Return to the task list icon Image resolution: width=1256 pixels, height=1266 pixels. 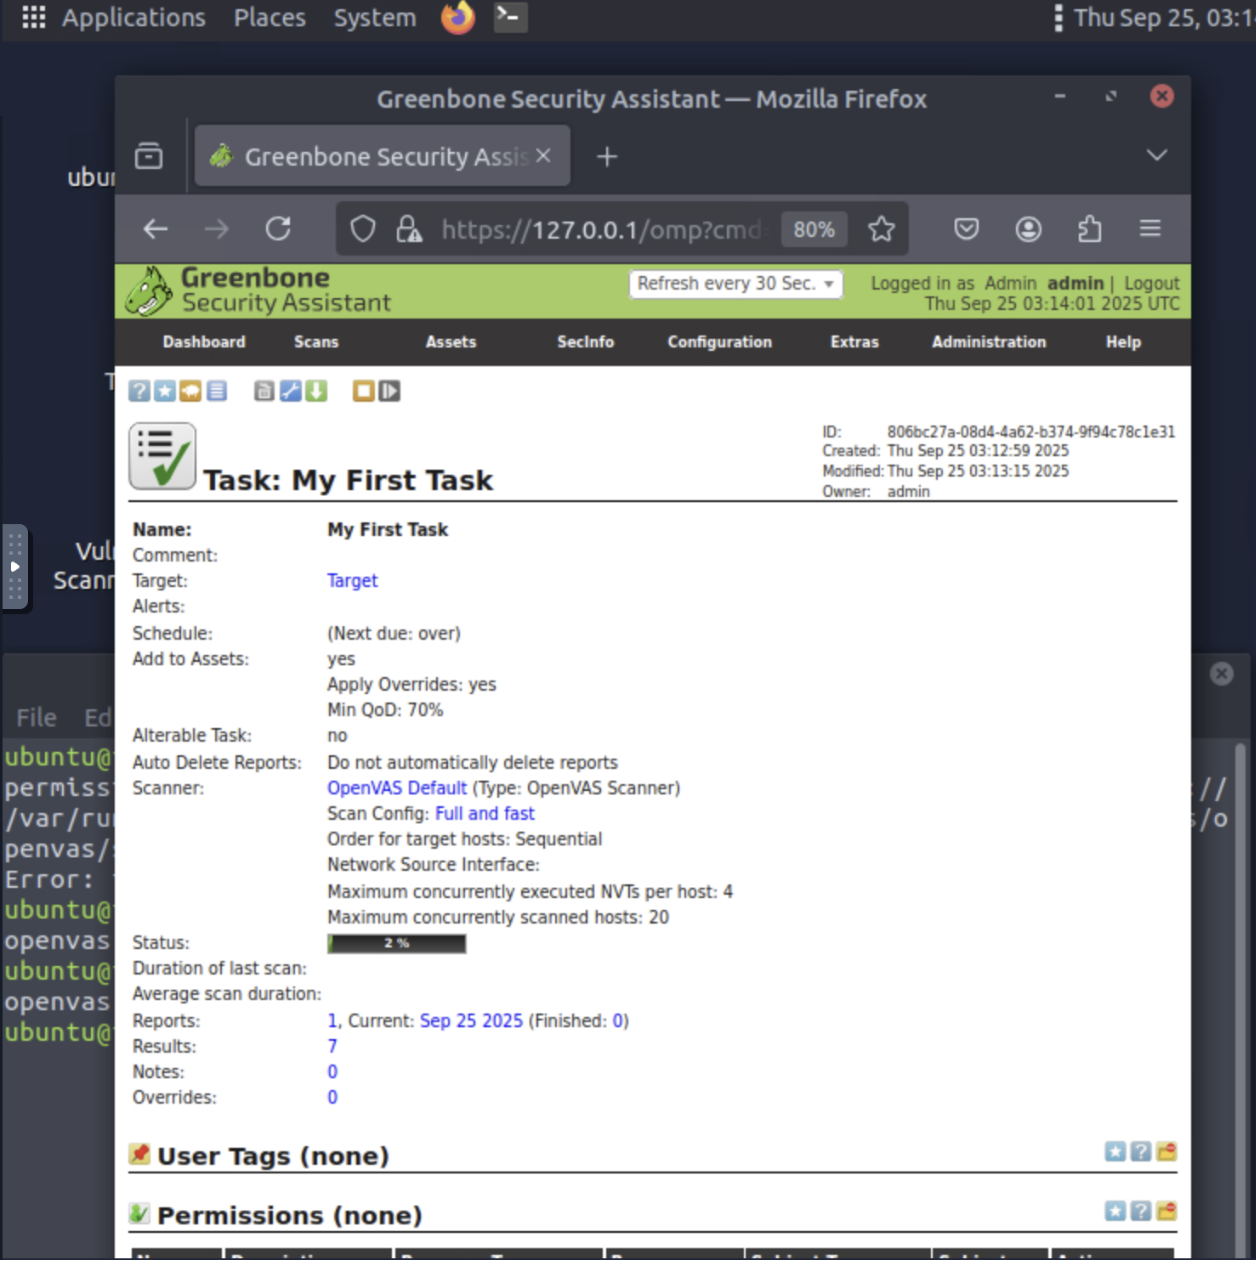[216, 391]
